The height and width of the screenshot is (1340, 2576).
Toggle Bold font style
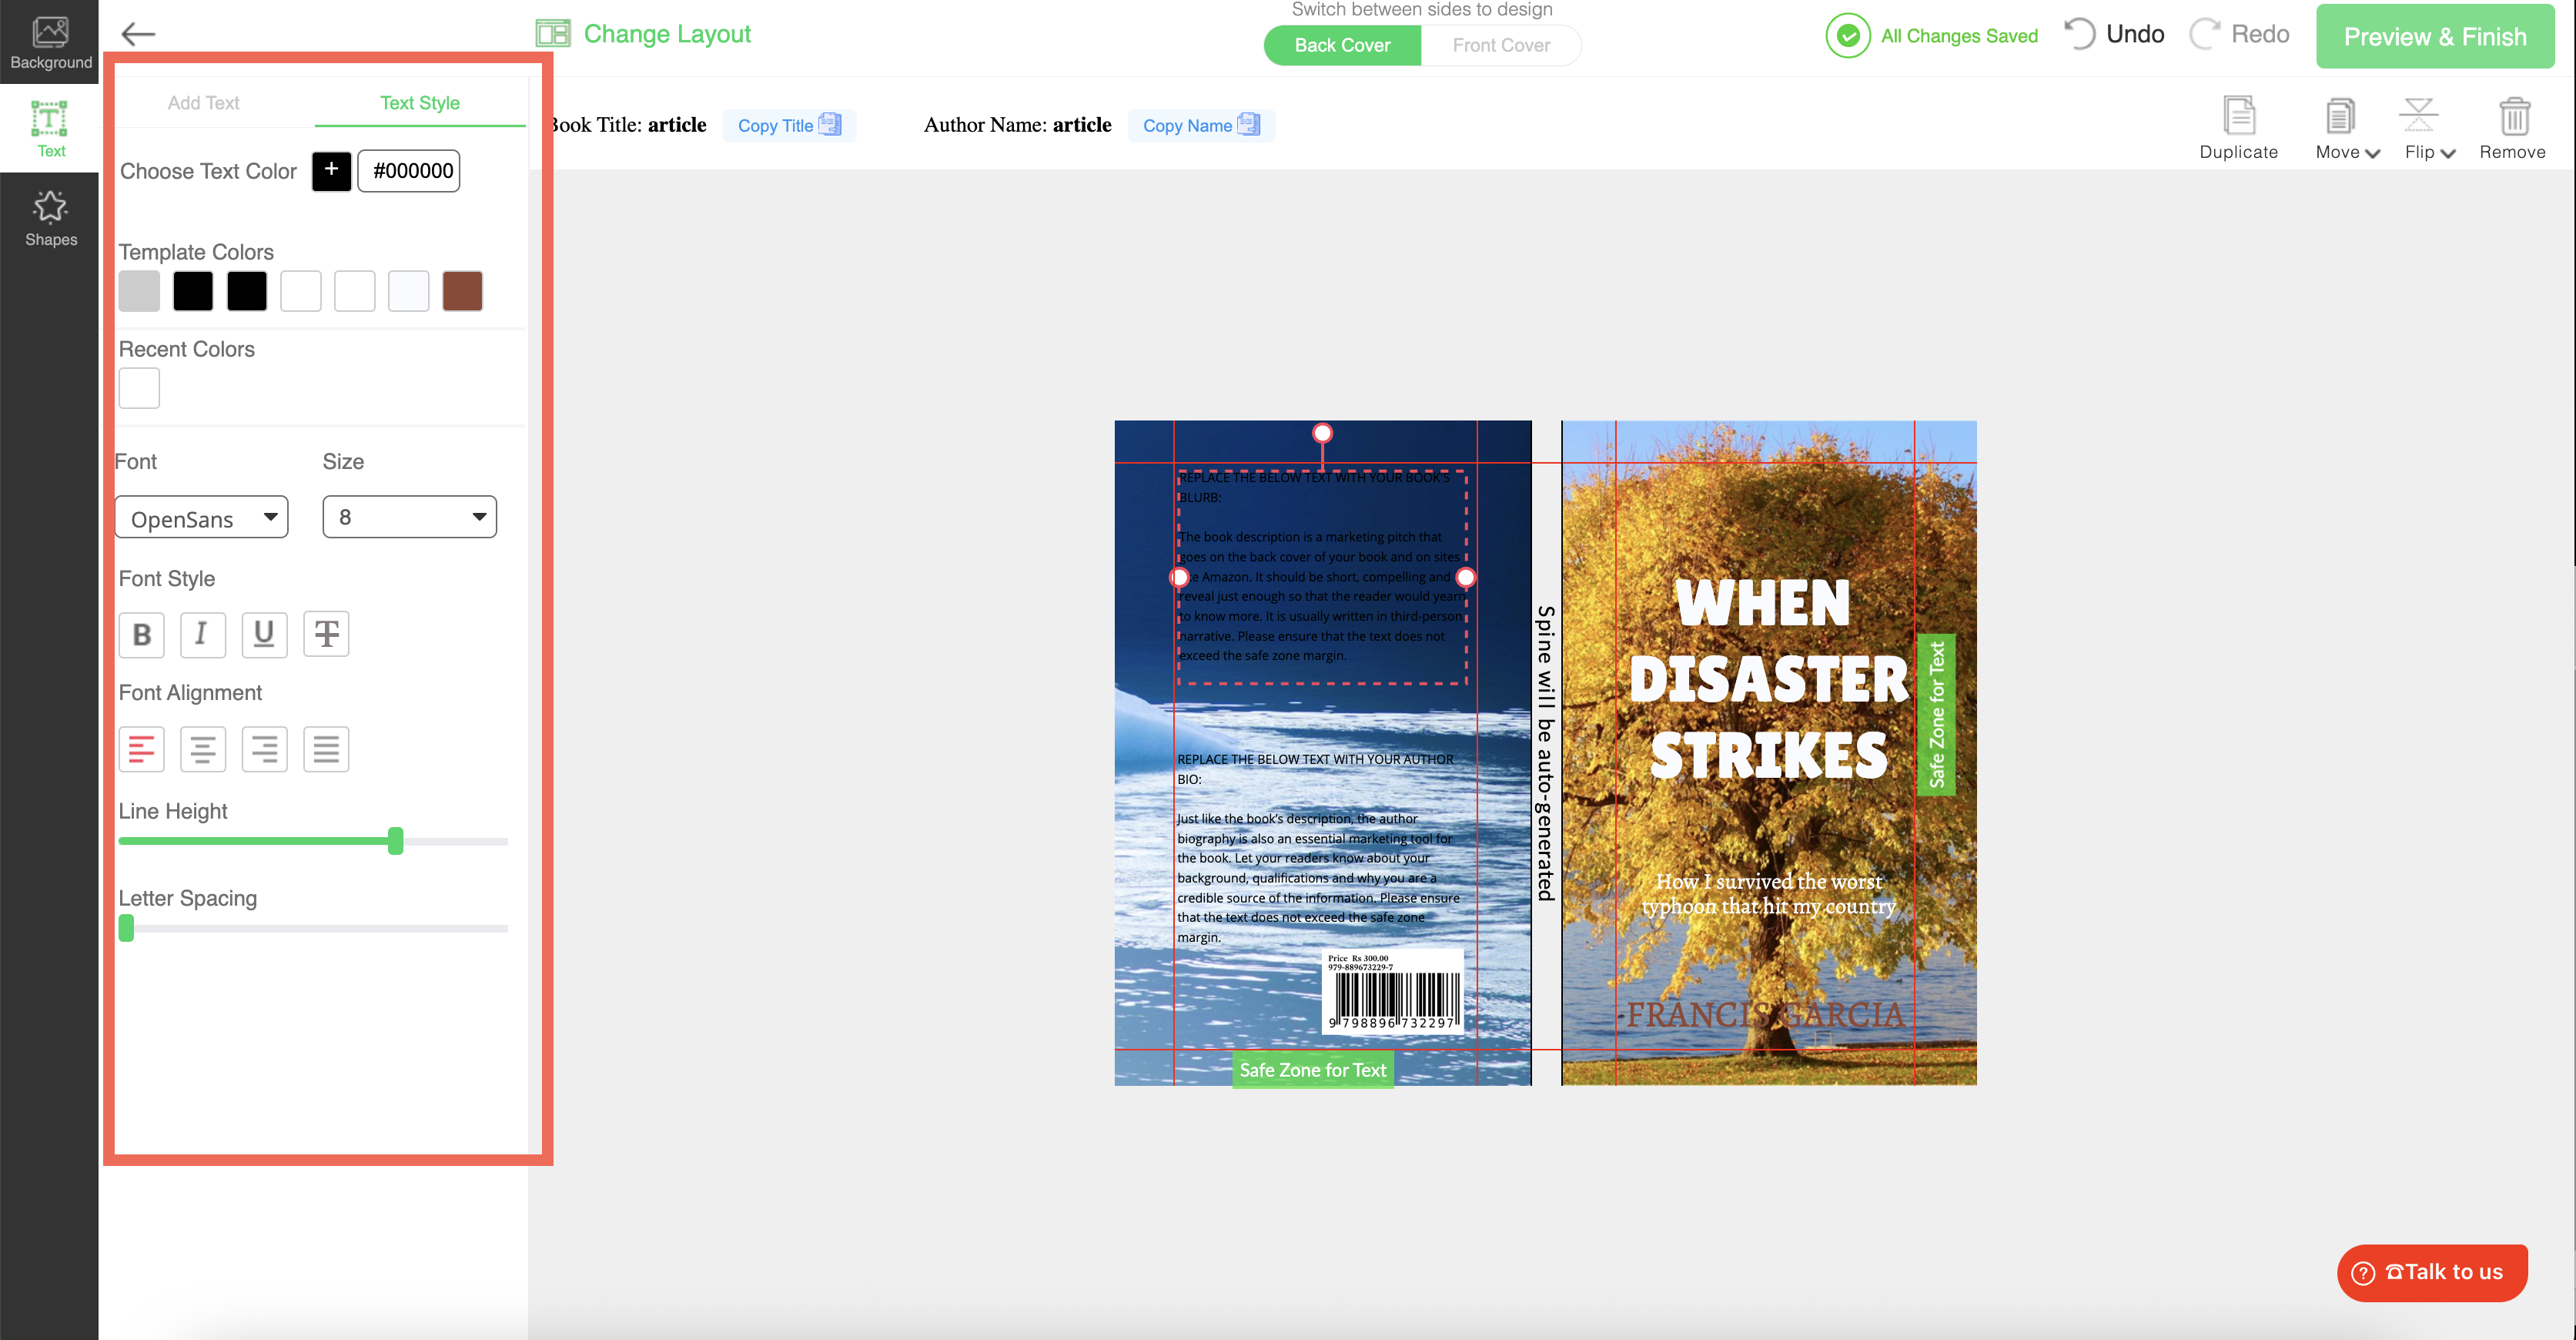pyautogui.click(x=141, y=634)
